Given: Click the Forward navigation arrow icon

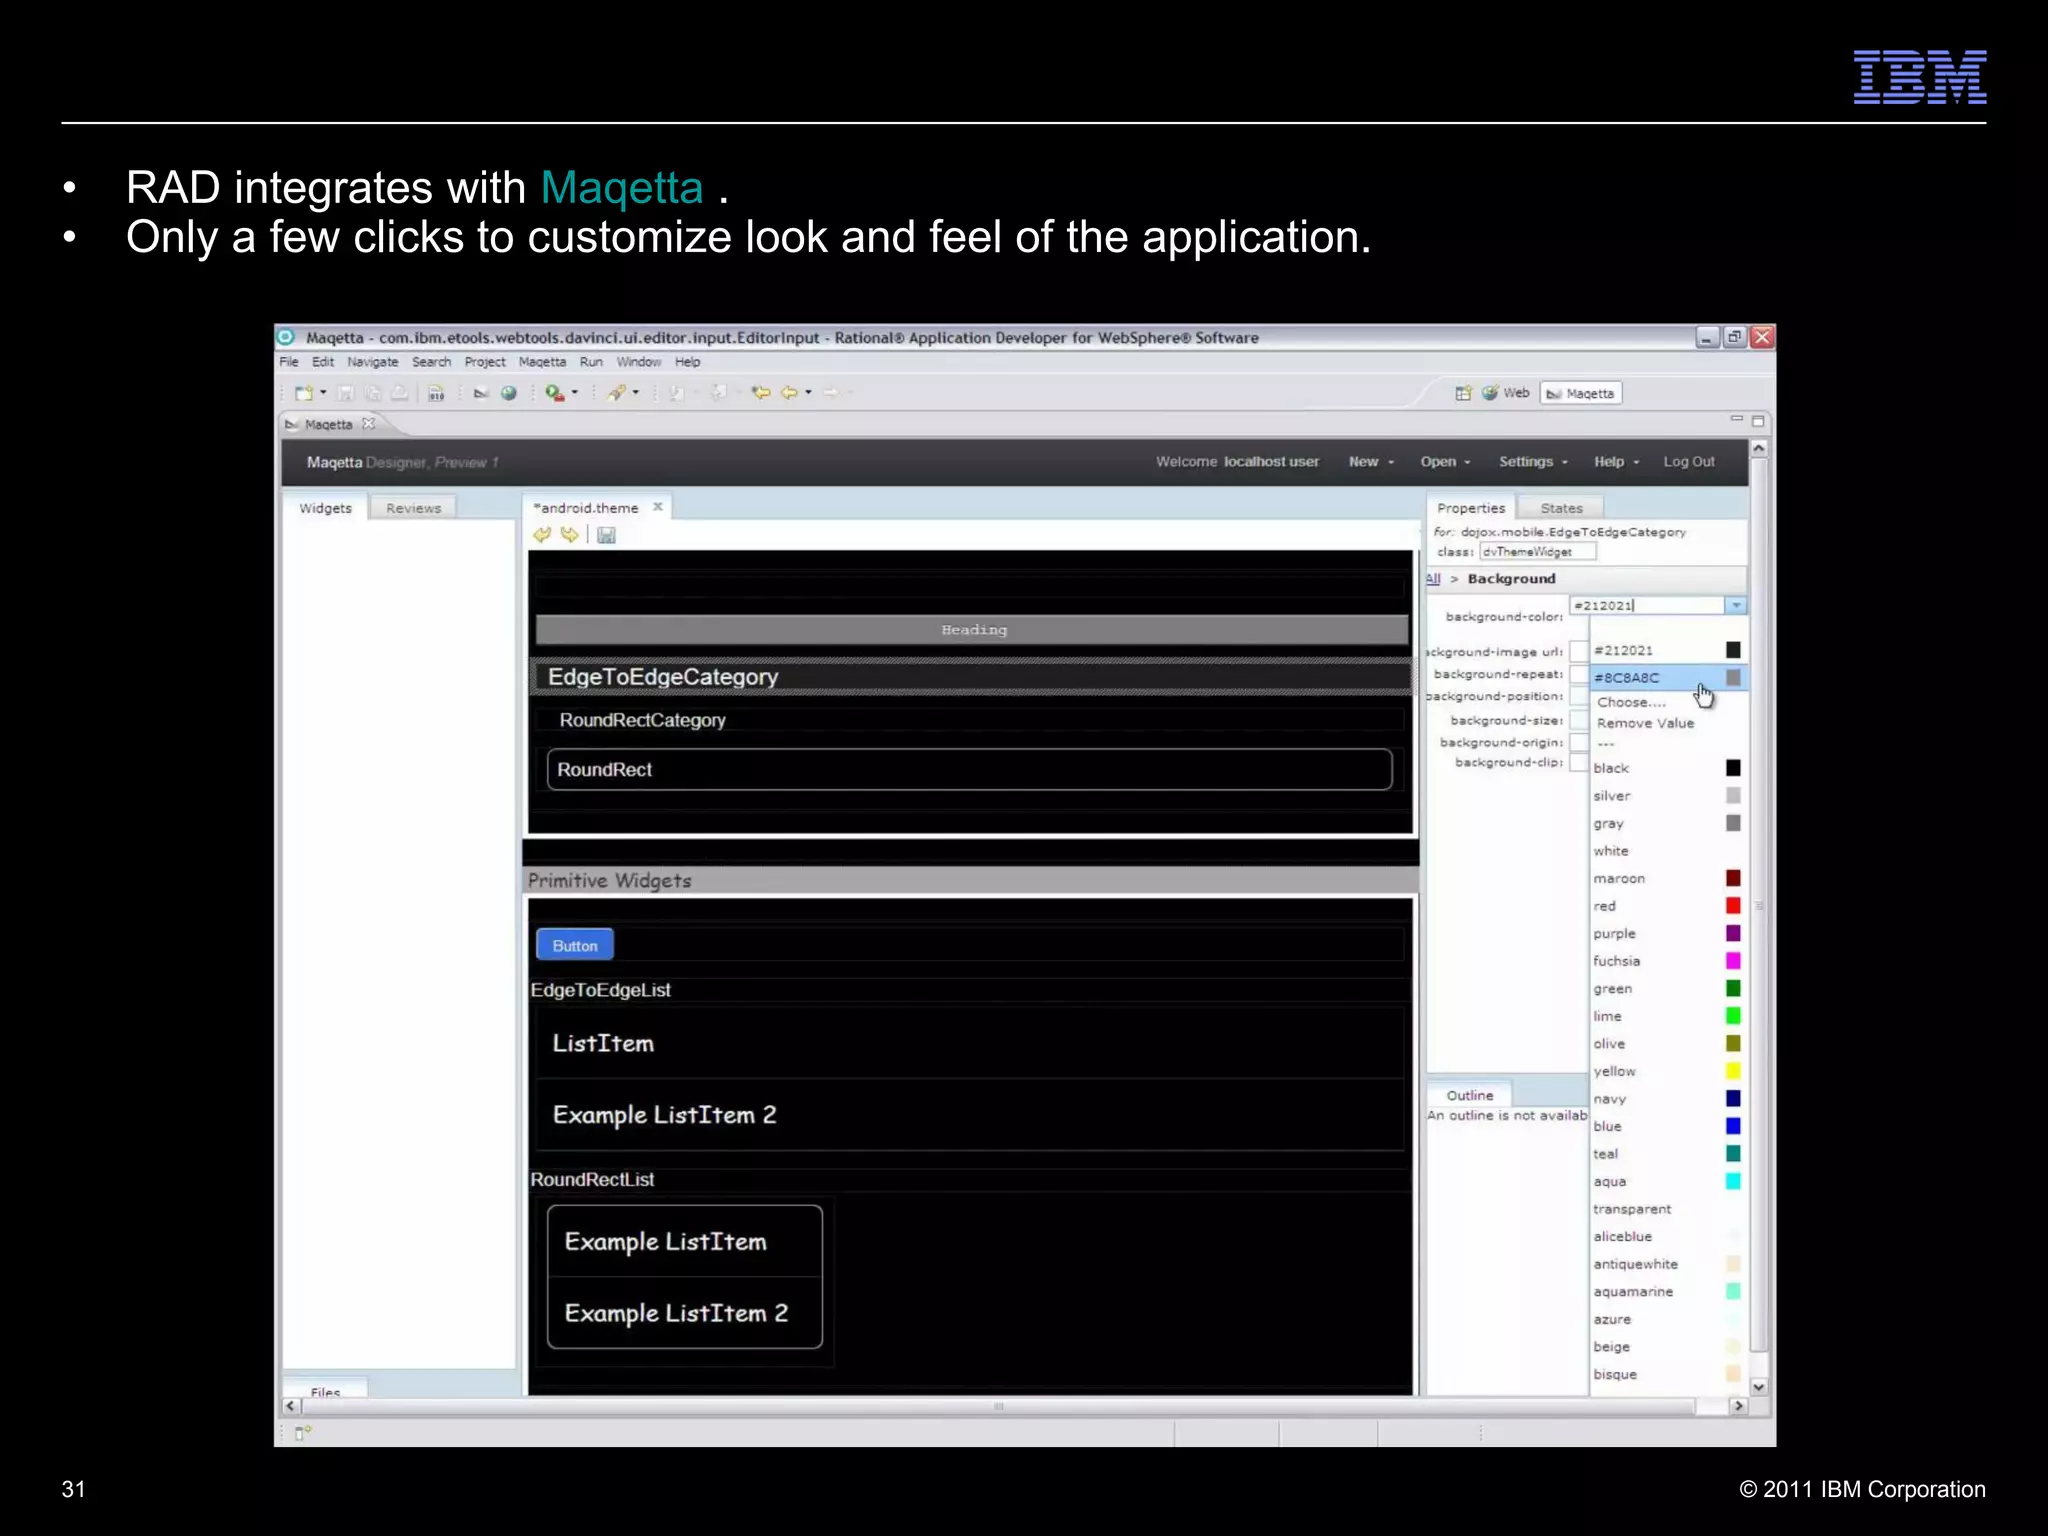Looking at the screenshot, I should tap(830, 393).
